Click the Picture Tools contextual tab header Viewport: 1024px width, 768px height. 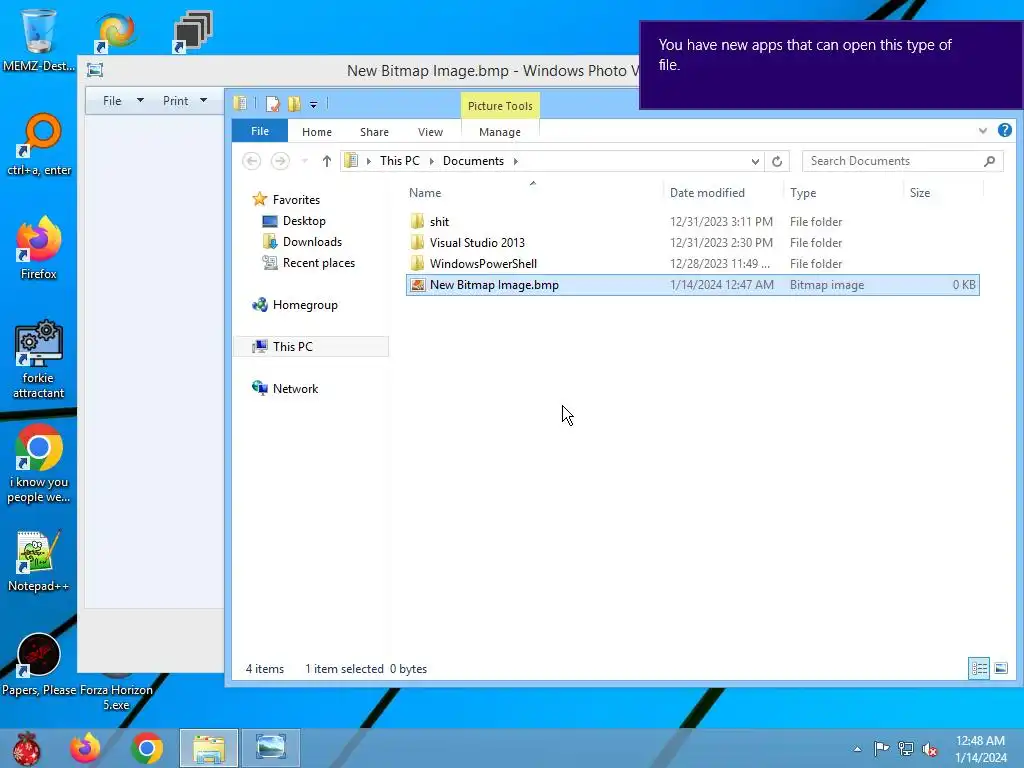(500, 106)
